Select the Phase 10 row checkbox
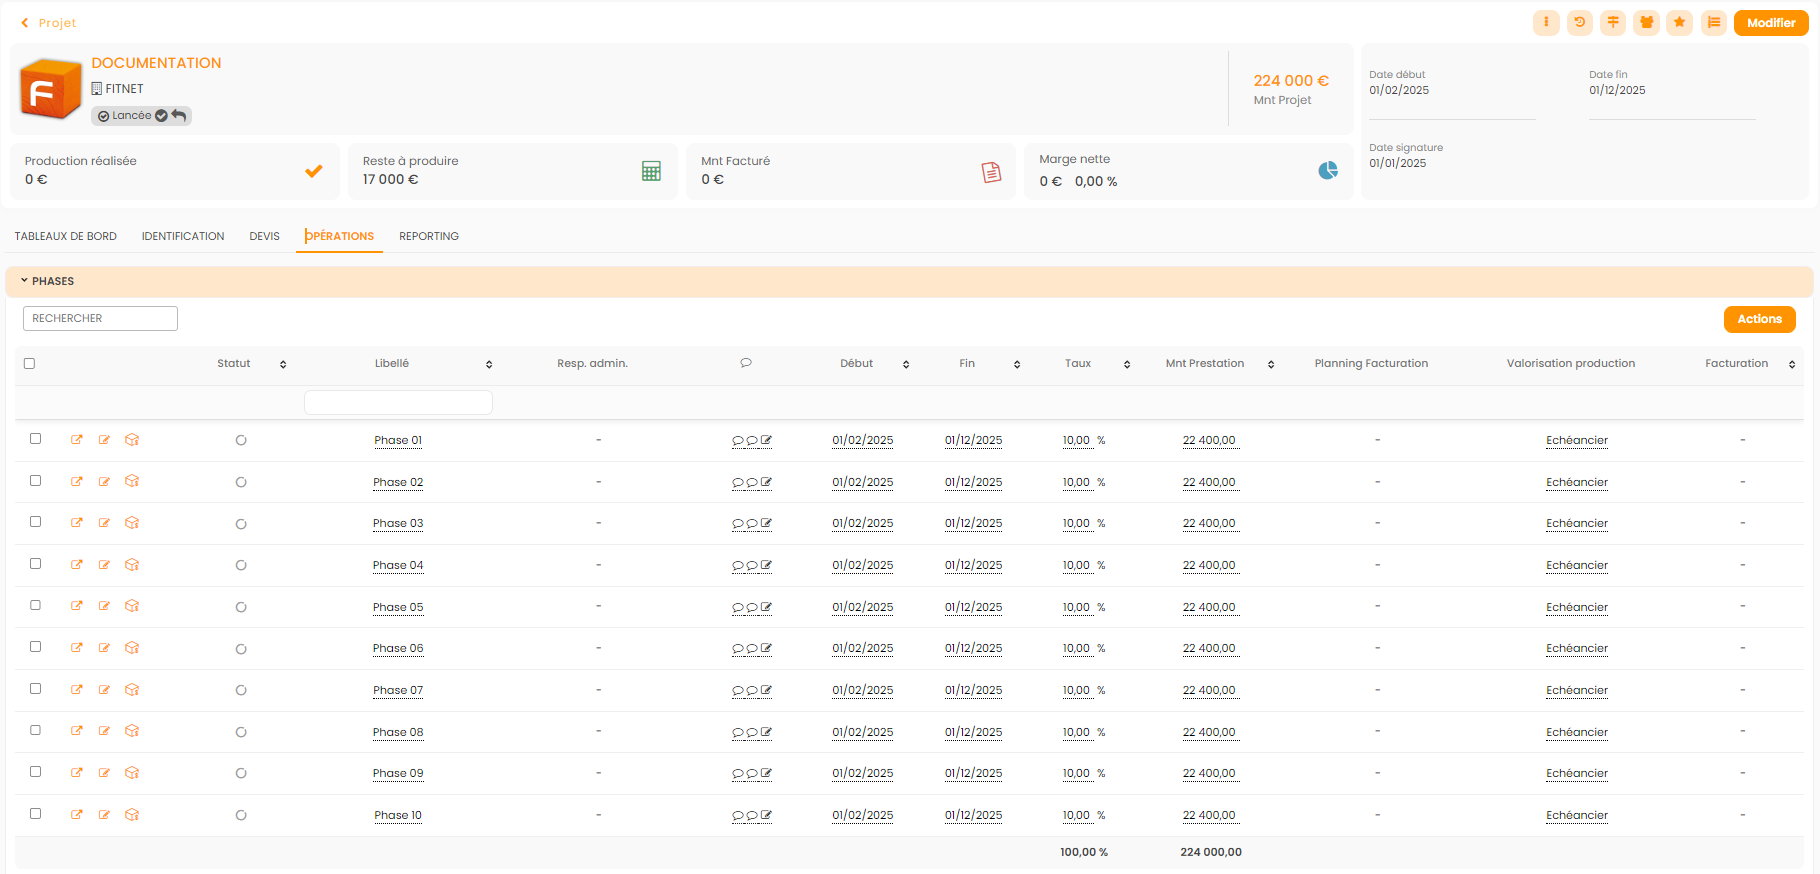This screenshot has height=874, width=1820. [36, 814]
